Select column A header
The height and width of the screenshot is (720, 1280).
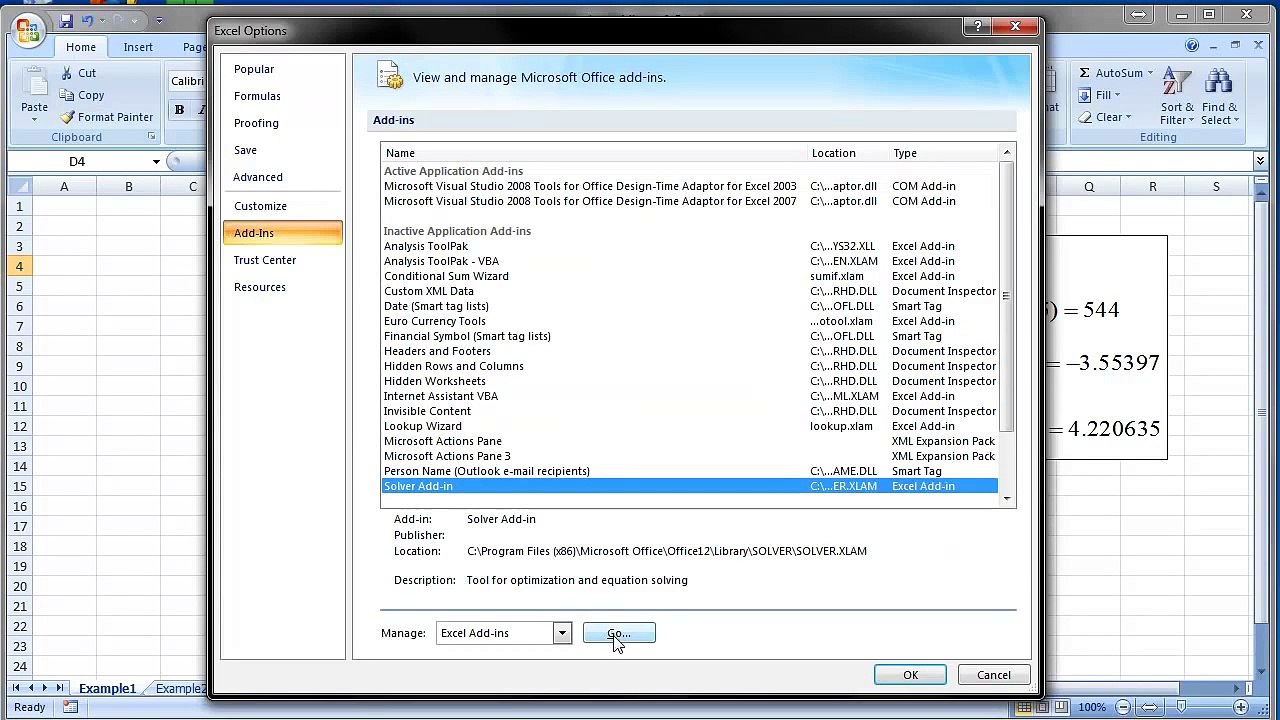pyautogui.click(x=64, y=187)
